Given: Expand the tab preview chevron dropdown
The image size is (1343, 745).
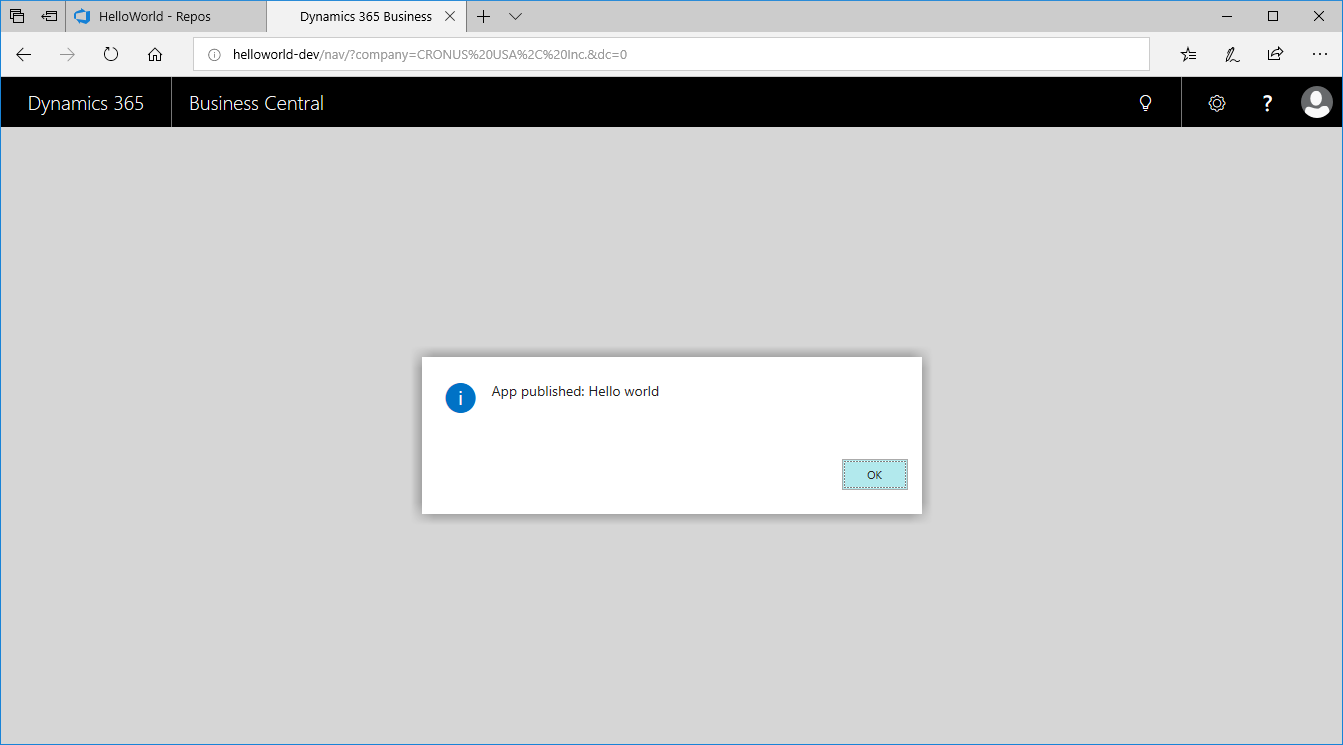Looking at the screenshot, I should (x=515, y=17).
